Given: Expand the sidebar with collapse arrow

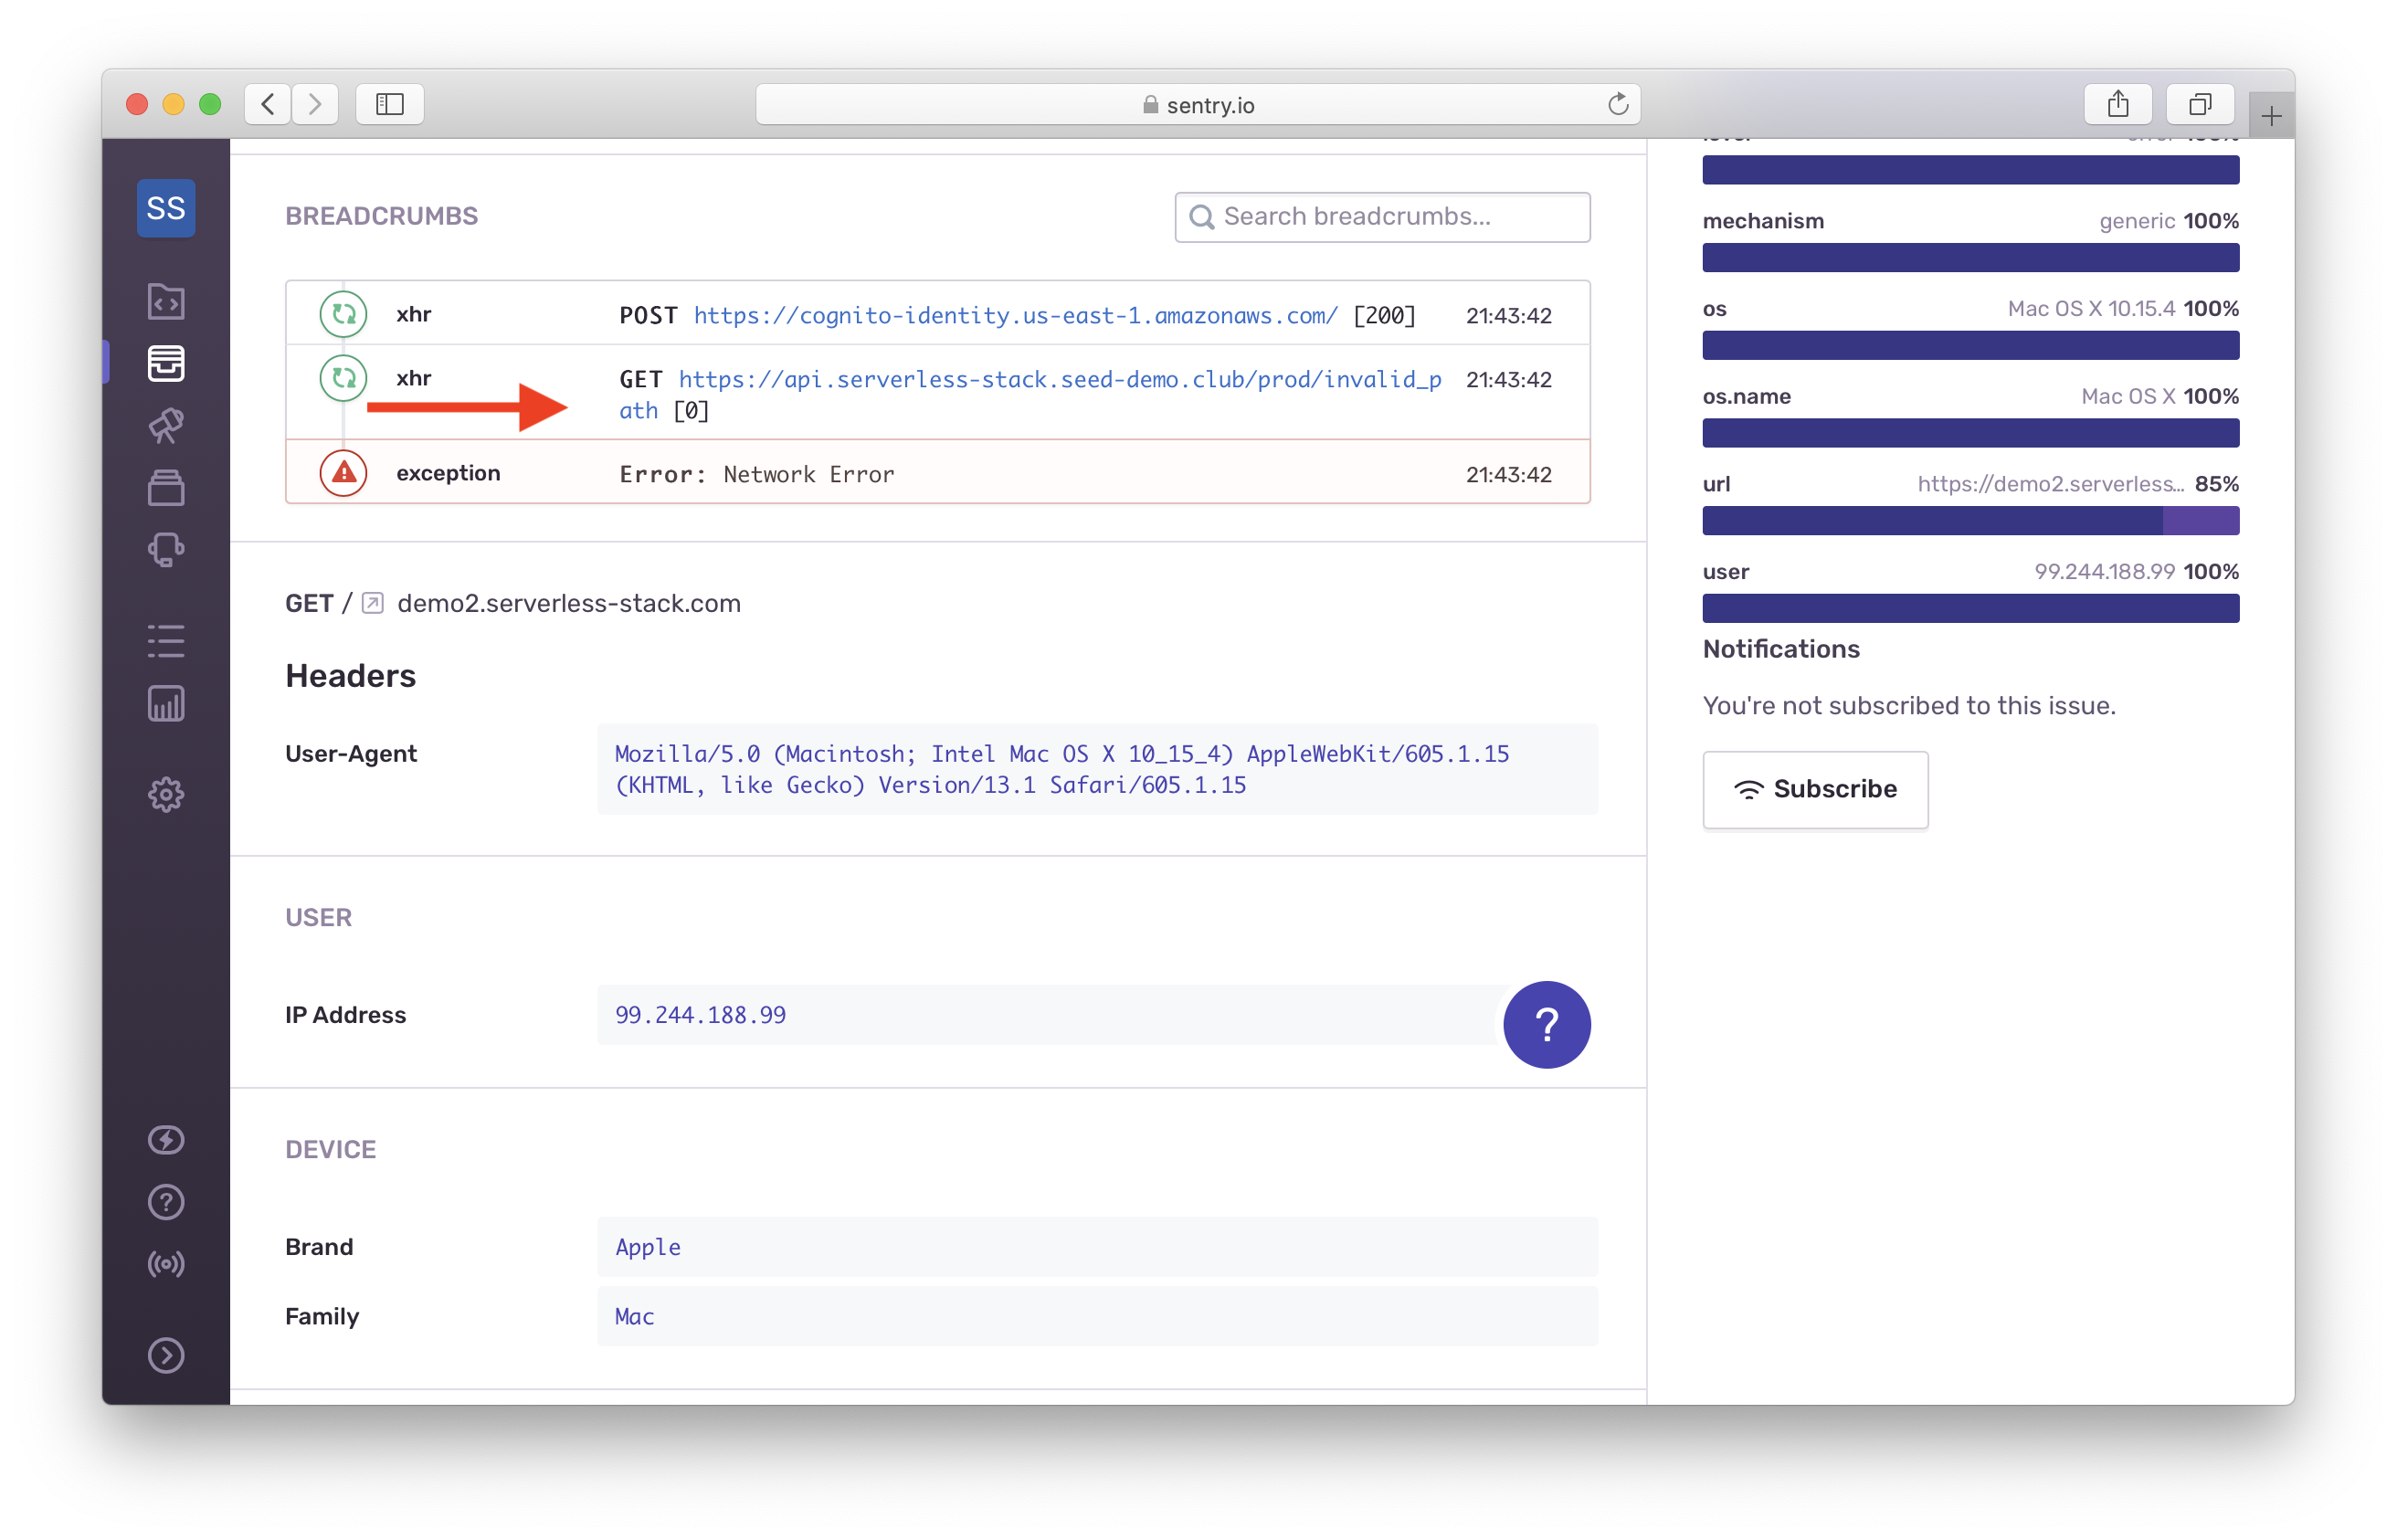Looking at the screenshot, I should click(166, 1356).
